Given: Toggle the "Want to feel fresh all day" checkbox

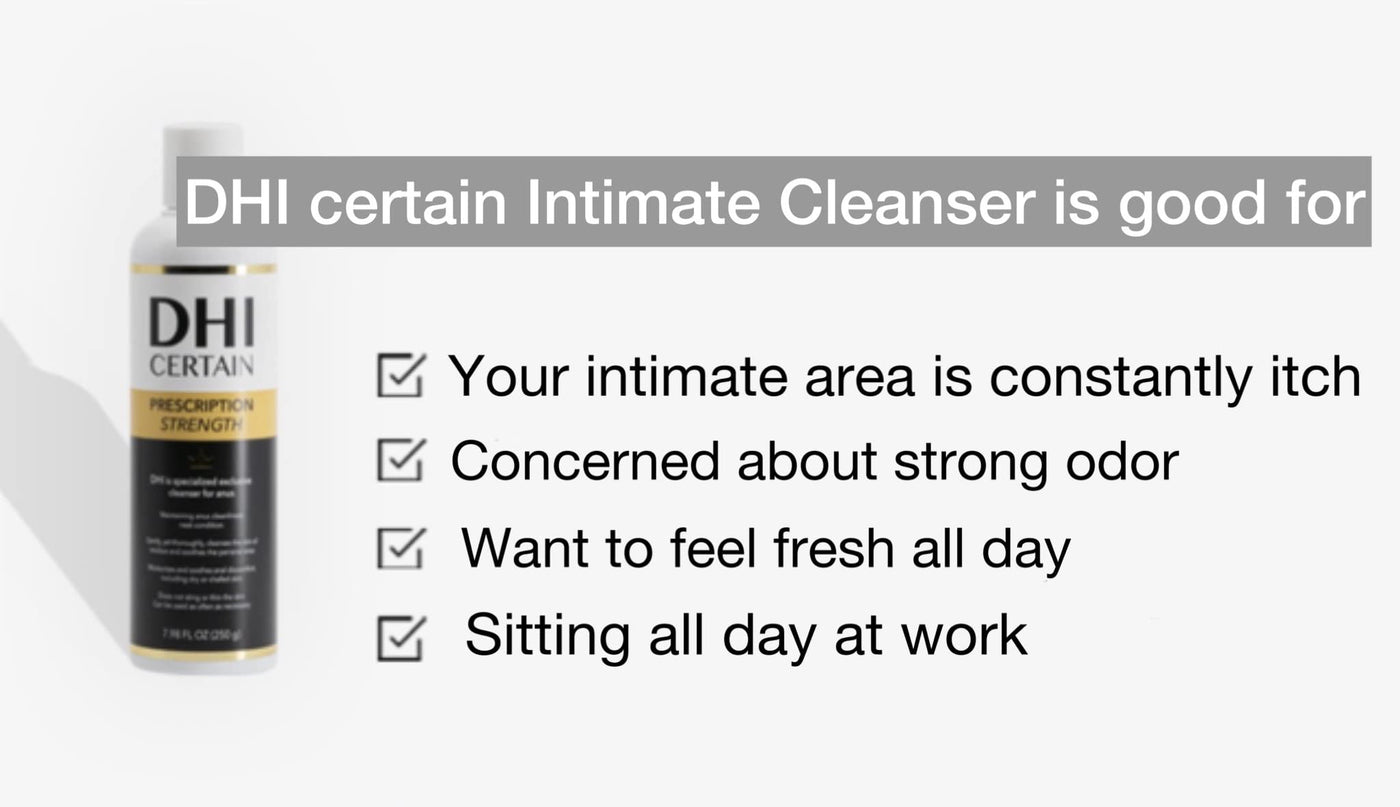Looking at the screenshot, I should (400, 548).
